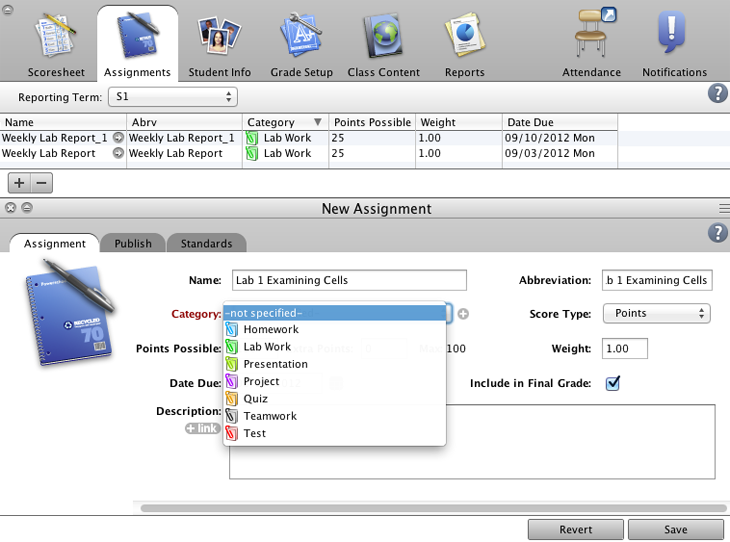Click the add category plus icon
Screen dimensions: 730x542
[463, 314]
